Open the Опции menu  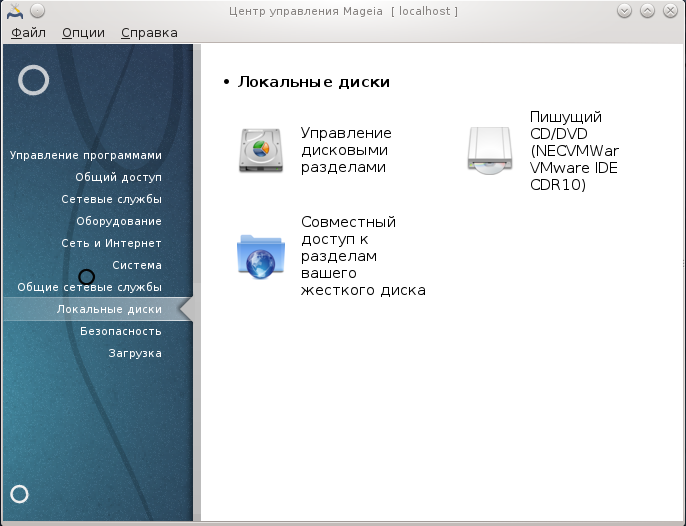[83, 33]
